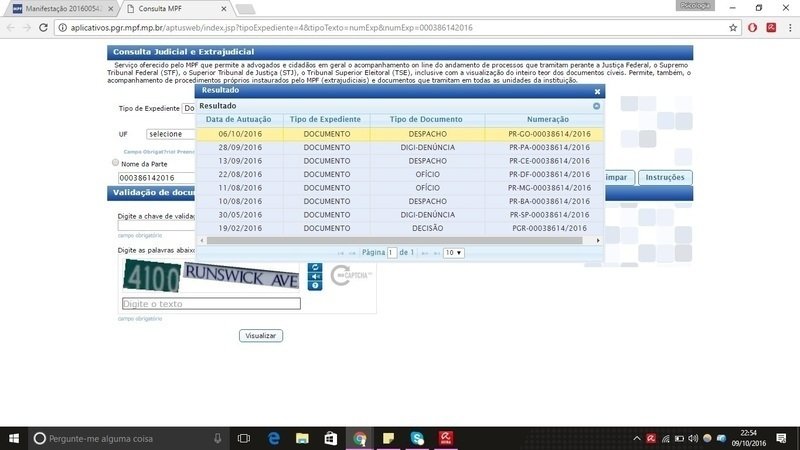The height and width of the screenshot is (450, 800).
Task: Switch to the audio CAPTCHA challenge
Action: pyautogui.click(x=315, y=277)
